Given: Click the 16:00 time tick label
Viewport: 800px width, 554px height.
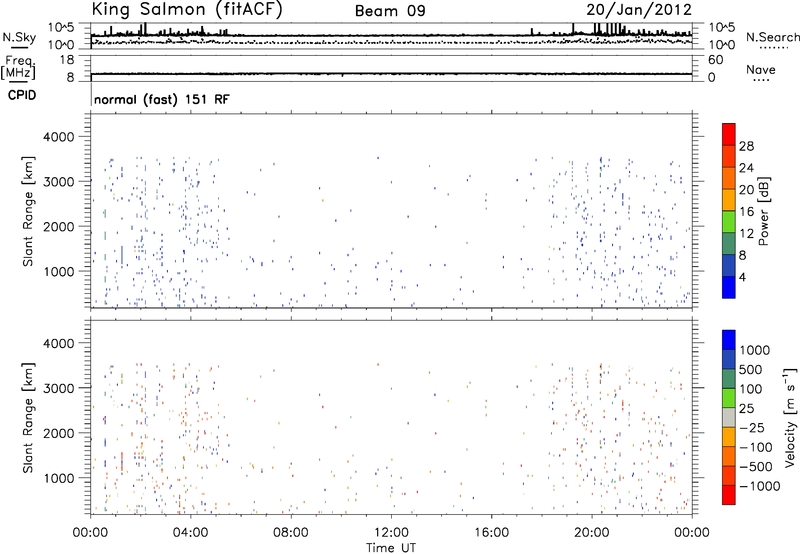Looking at the screenshot, I should pos(491,533).
